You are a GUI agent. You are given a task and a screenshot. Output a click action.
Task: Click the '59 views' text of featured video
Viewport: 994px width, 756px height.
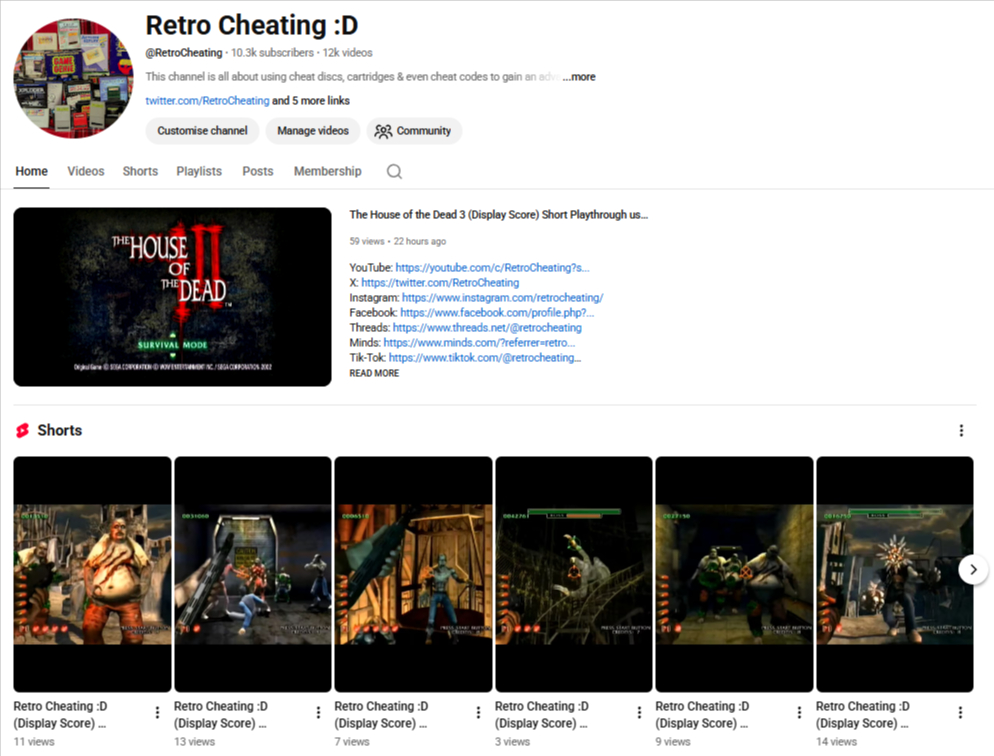click(366, 241)
